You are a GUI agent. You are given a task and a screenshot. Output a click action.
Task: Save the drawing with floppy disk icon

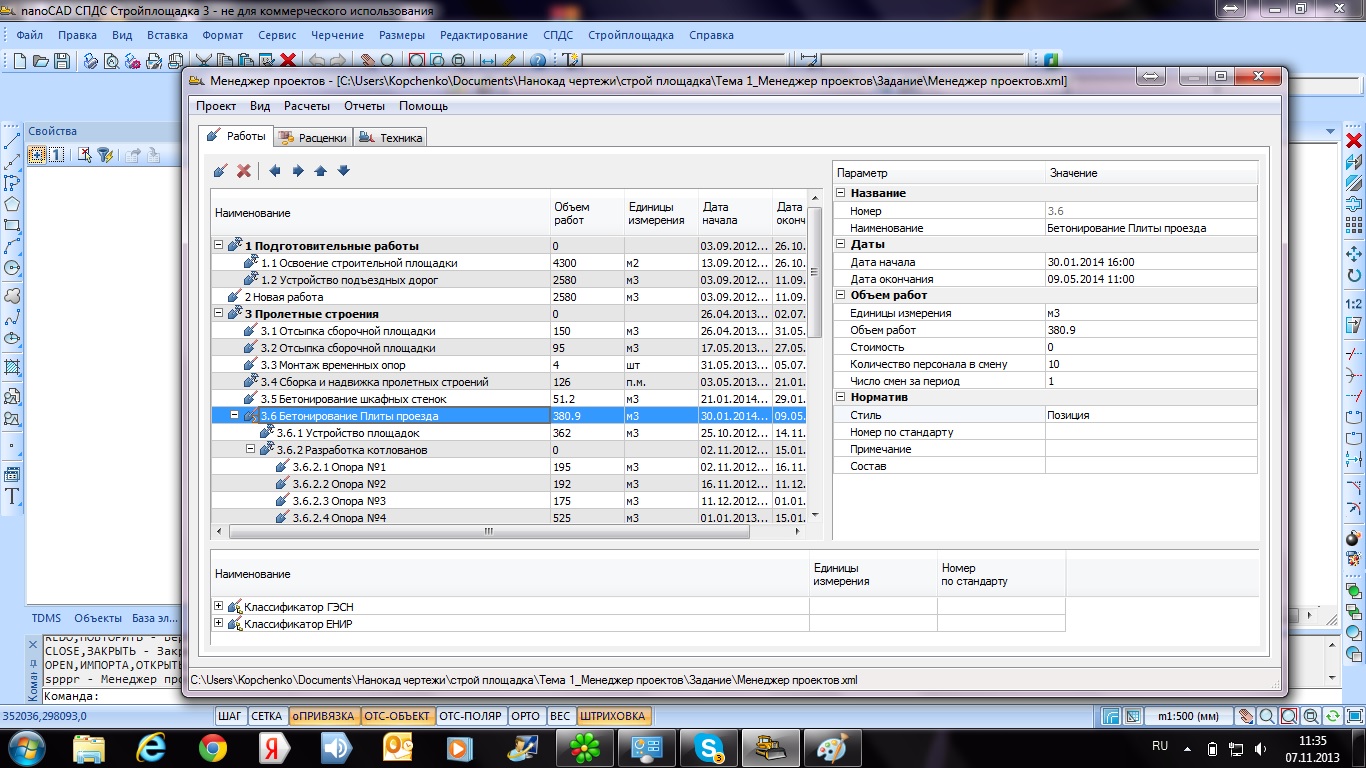click(62, 61)
